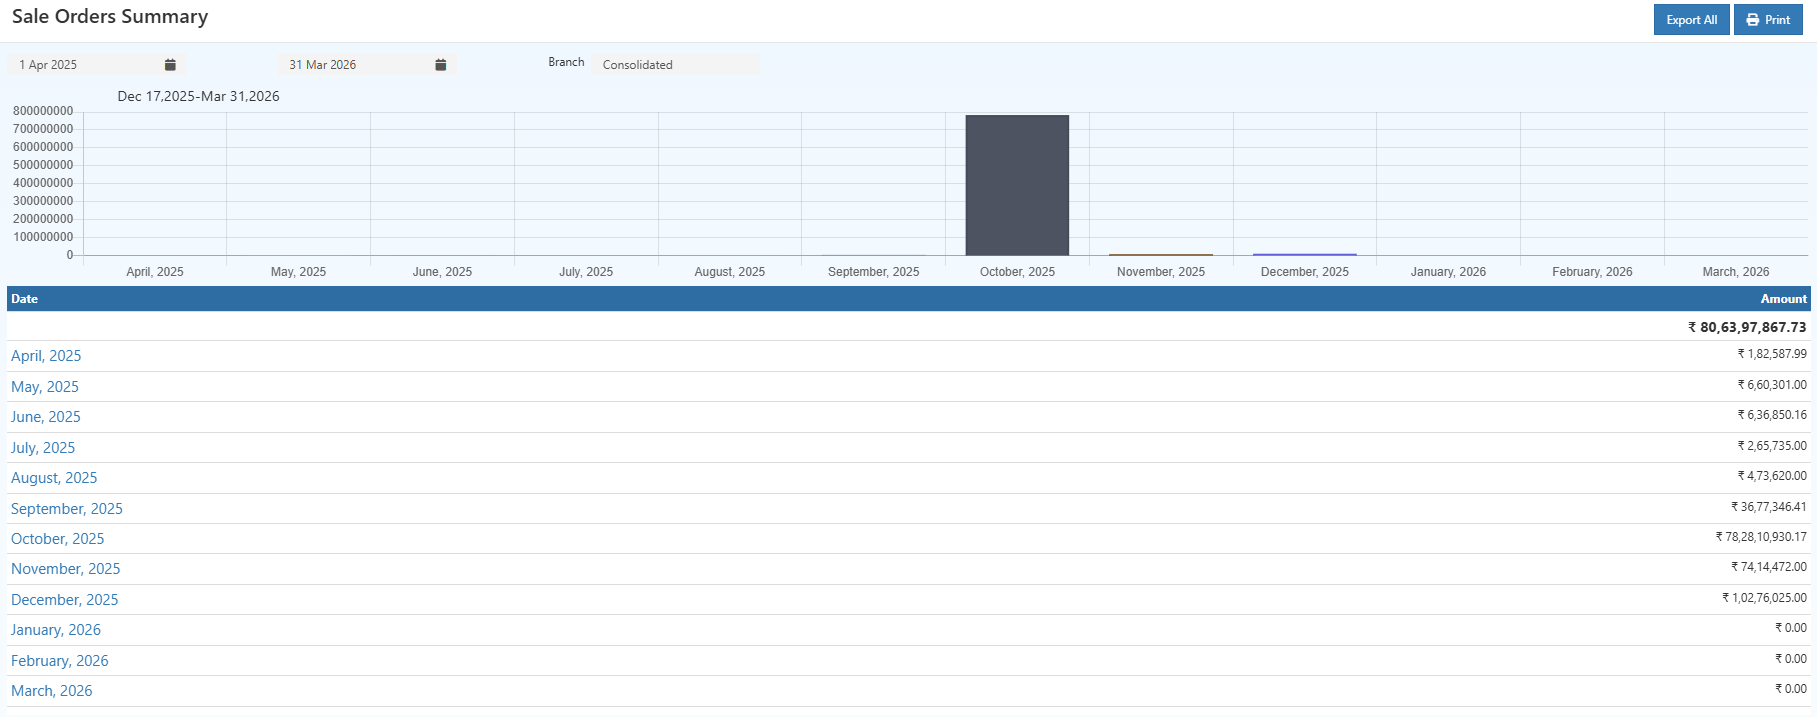Select the January, 2026 ₹ 0.00 amount
The image size is (1817, 717).
pyautogui.click(x=1791, y=628)
